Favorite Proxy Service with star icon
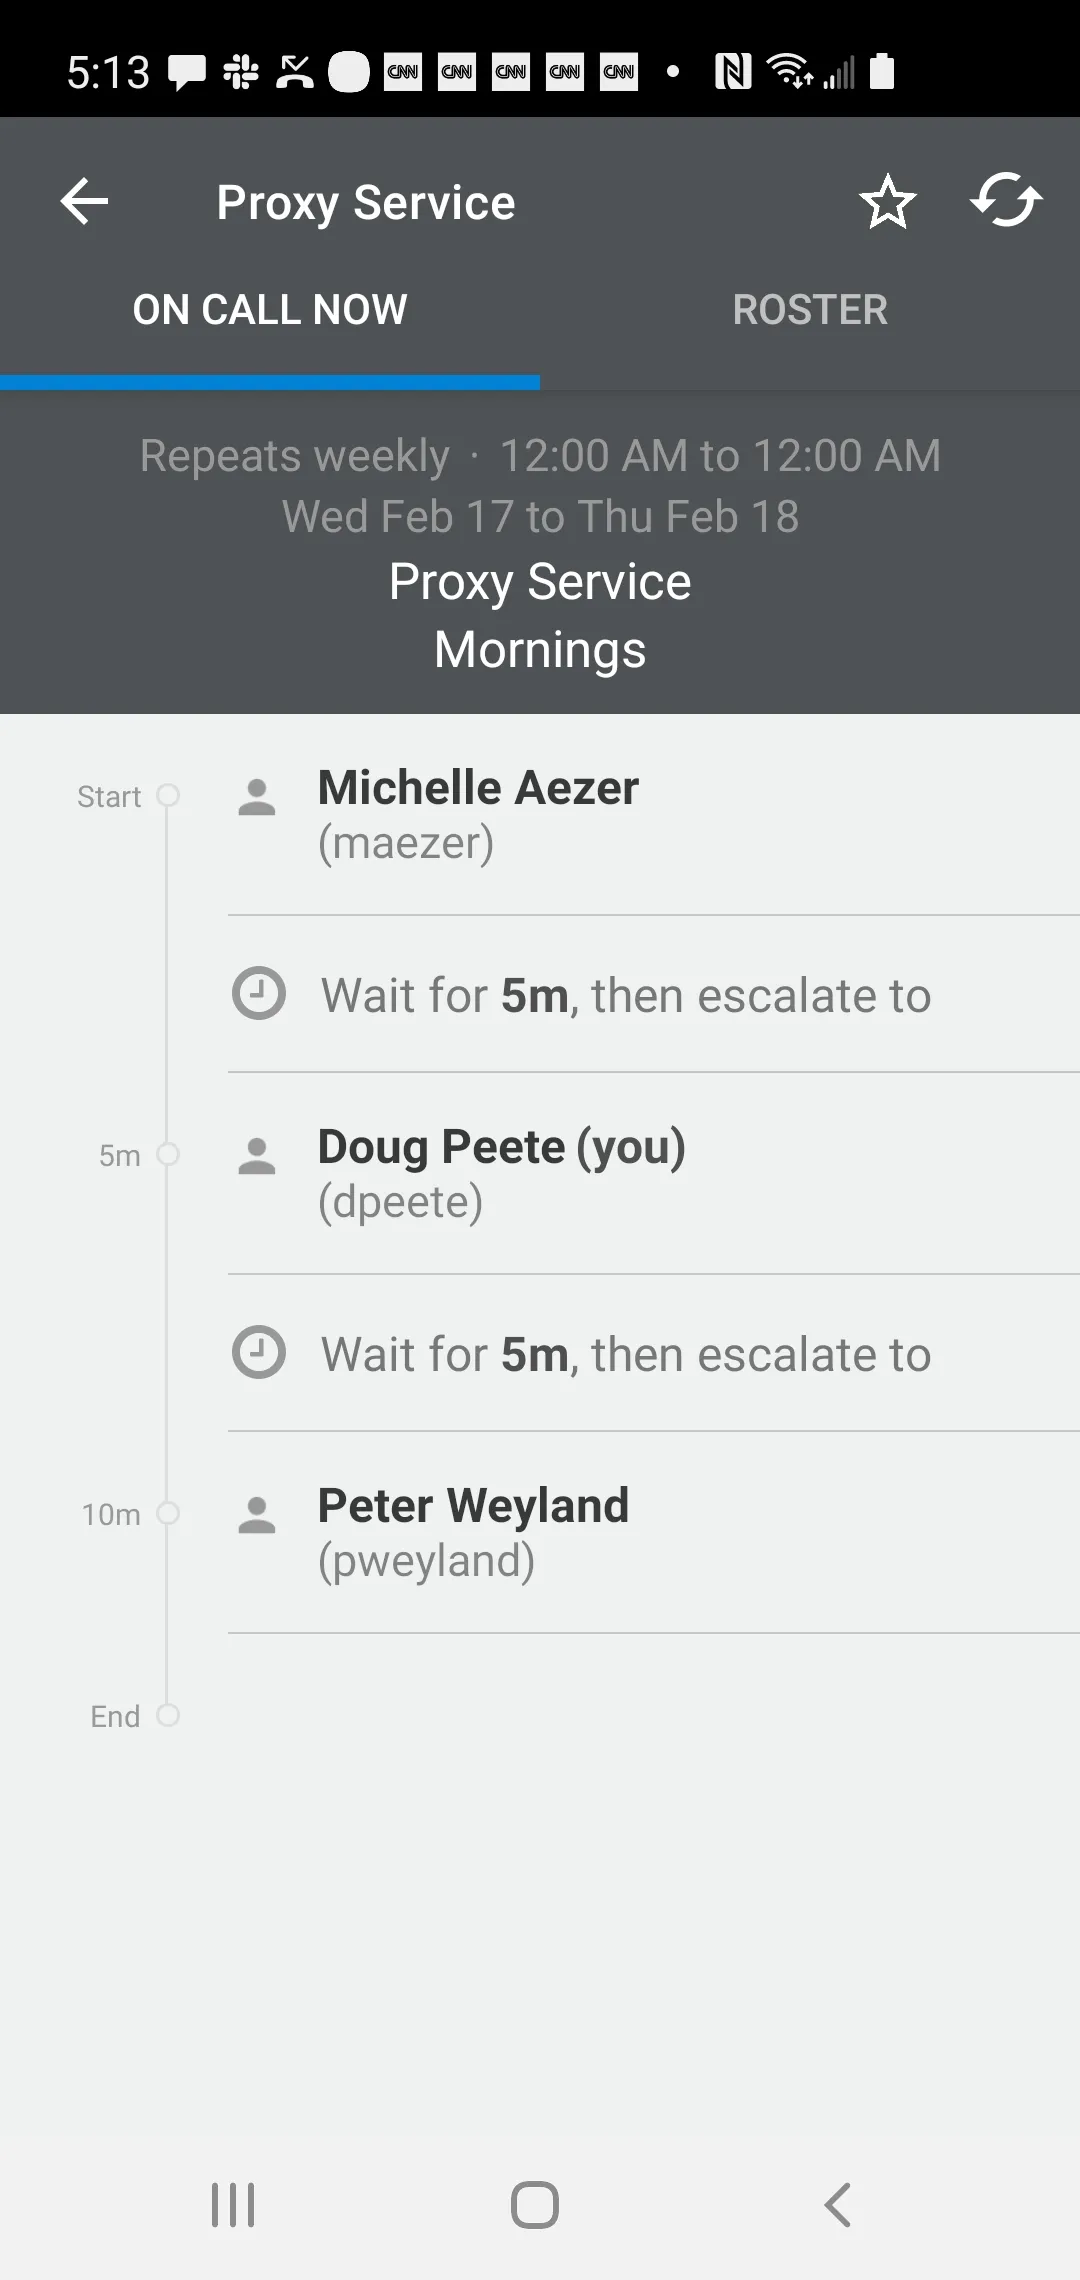1080x2280 pixels. point(887,202)
